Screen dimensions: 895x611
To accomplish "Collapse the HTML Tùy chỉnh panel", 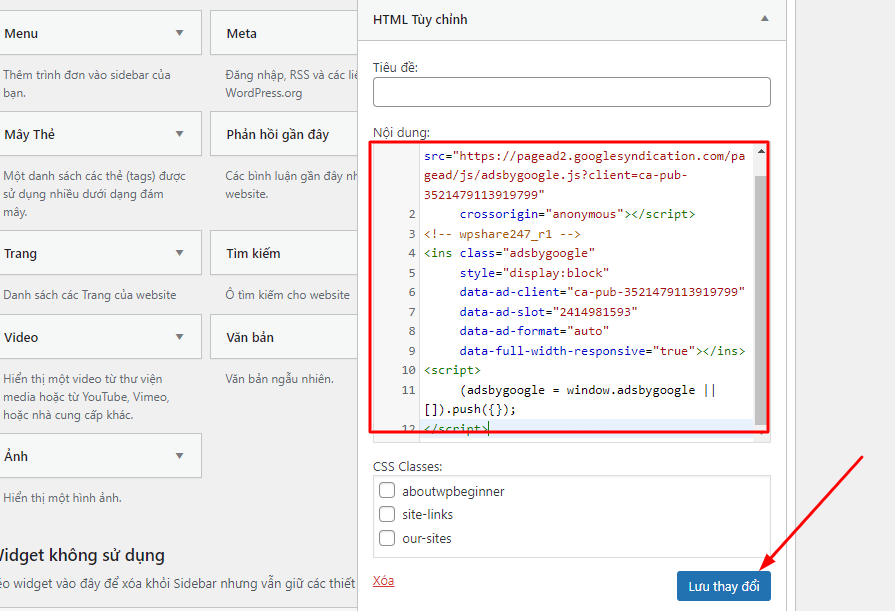I will pos(764,19).
